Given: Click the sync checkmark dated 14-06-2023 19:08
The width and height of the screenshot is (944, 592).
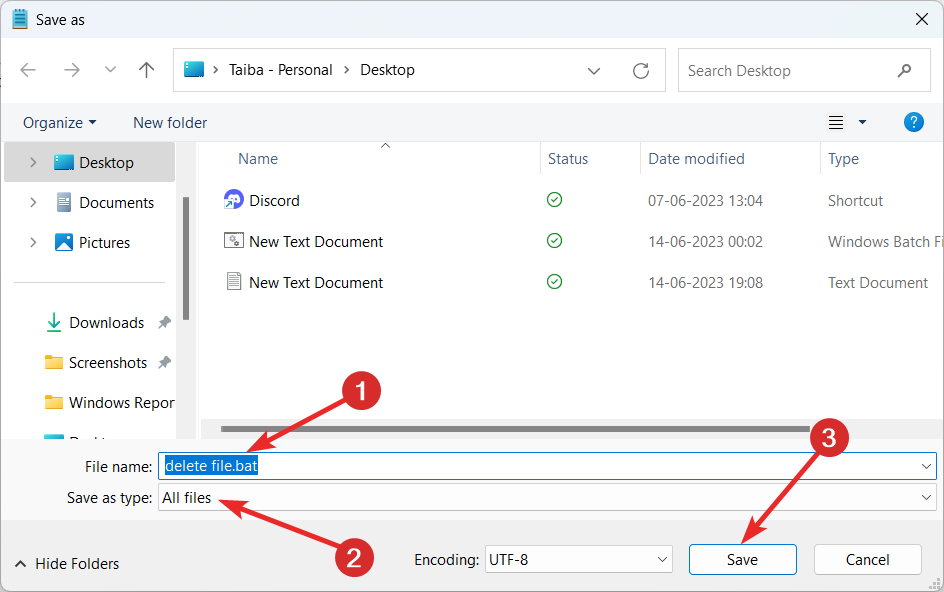Looking at the screenshot, I should coord(554,281).
